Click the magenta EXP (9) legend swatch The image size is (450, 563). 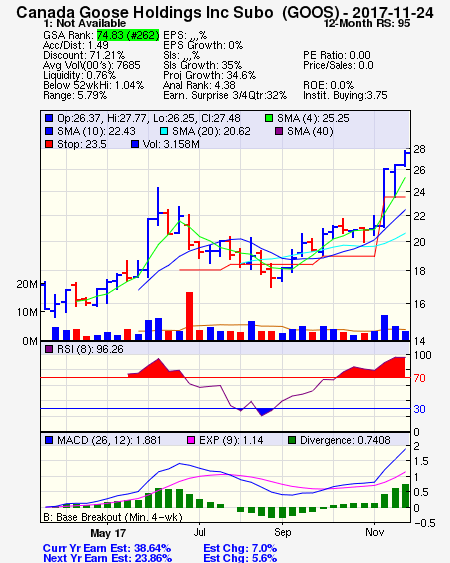tap(191, 440)
